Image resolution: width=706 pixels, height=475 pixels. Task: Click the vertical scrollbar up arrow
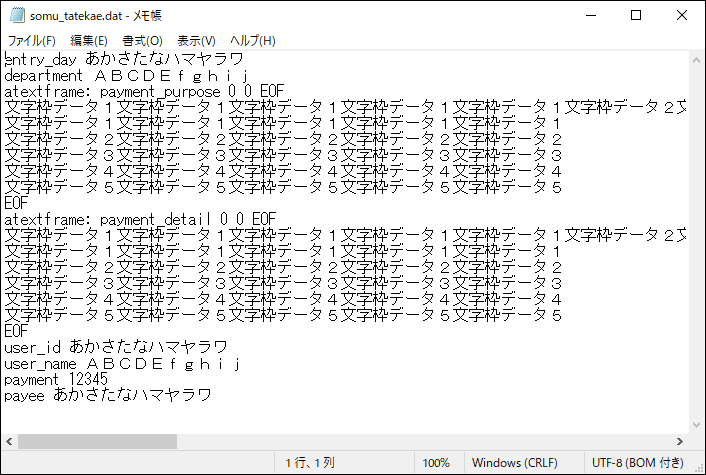click(696, 60)
